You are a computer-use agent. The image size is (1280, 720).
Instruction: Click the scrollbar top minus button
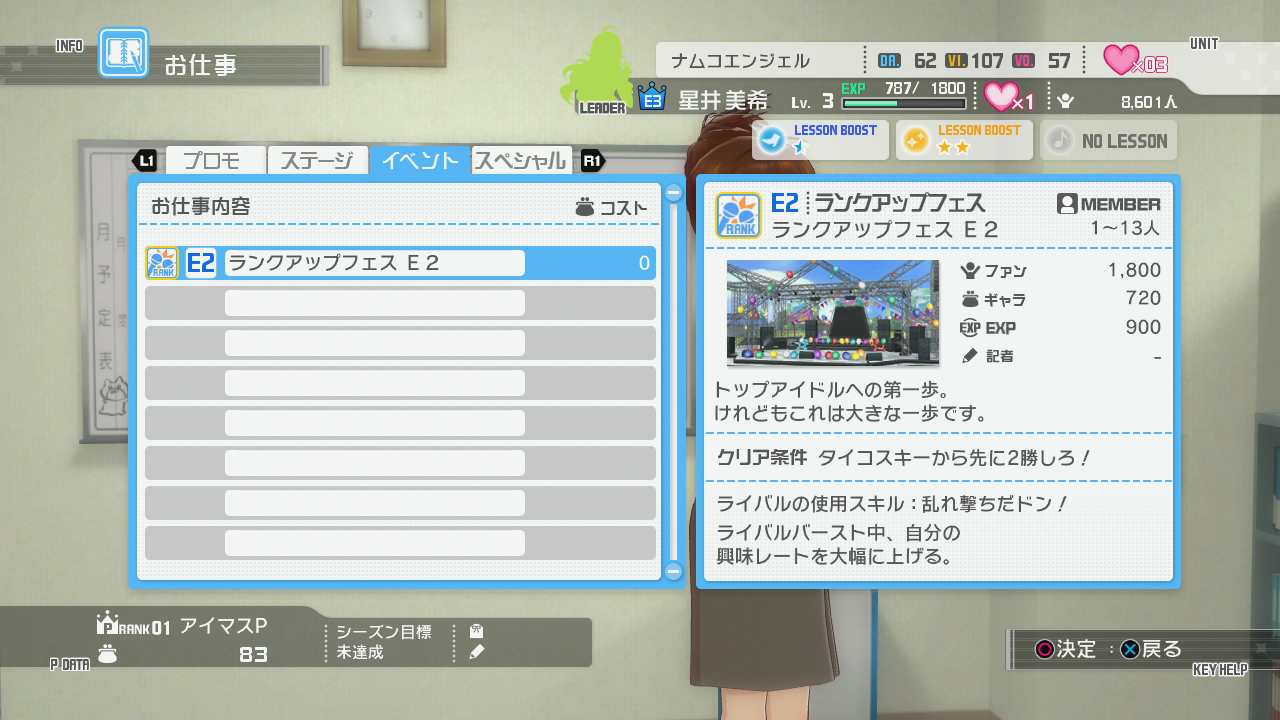tap(673, 193)
